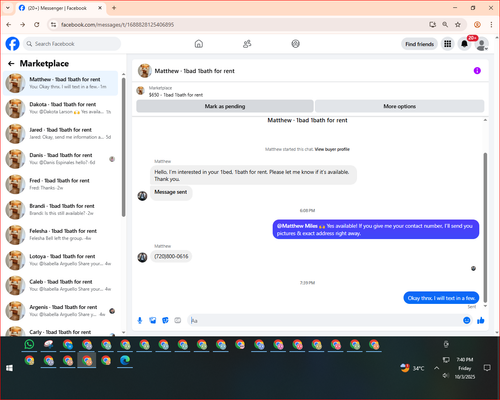Open the Windows Start menu

pos(9,368)
